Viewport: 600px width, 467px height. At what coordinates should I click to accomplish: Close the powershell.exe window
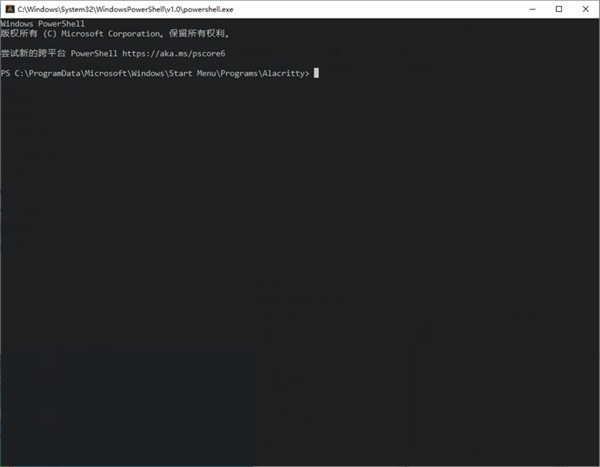pyautogui.click(x=586, y=8)
